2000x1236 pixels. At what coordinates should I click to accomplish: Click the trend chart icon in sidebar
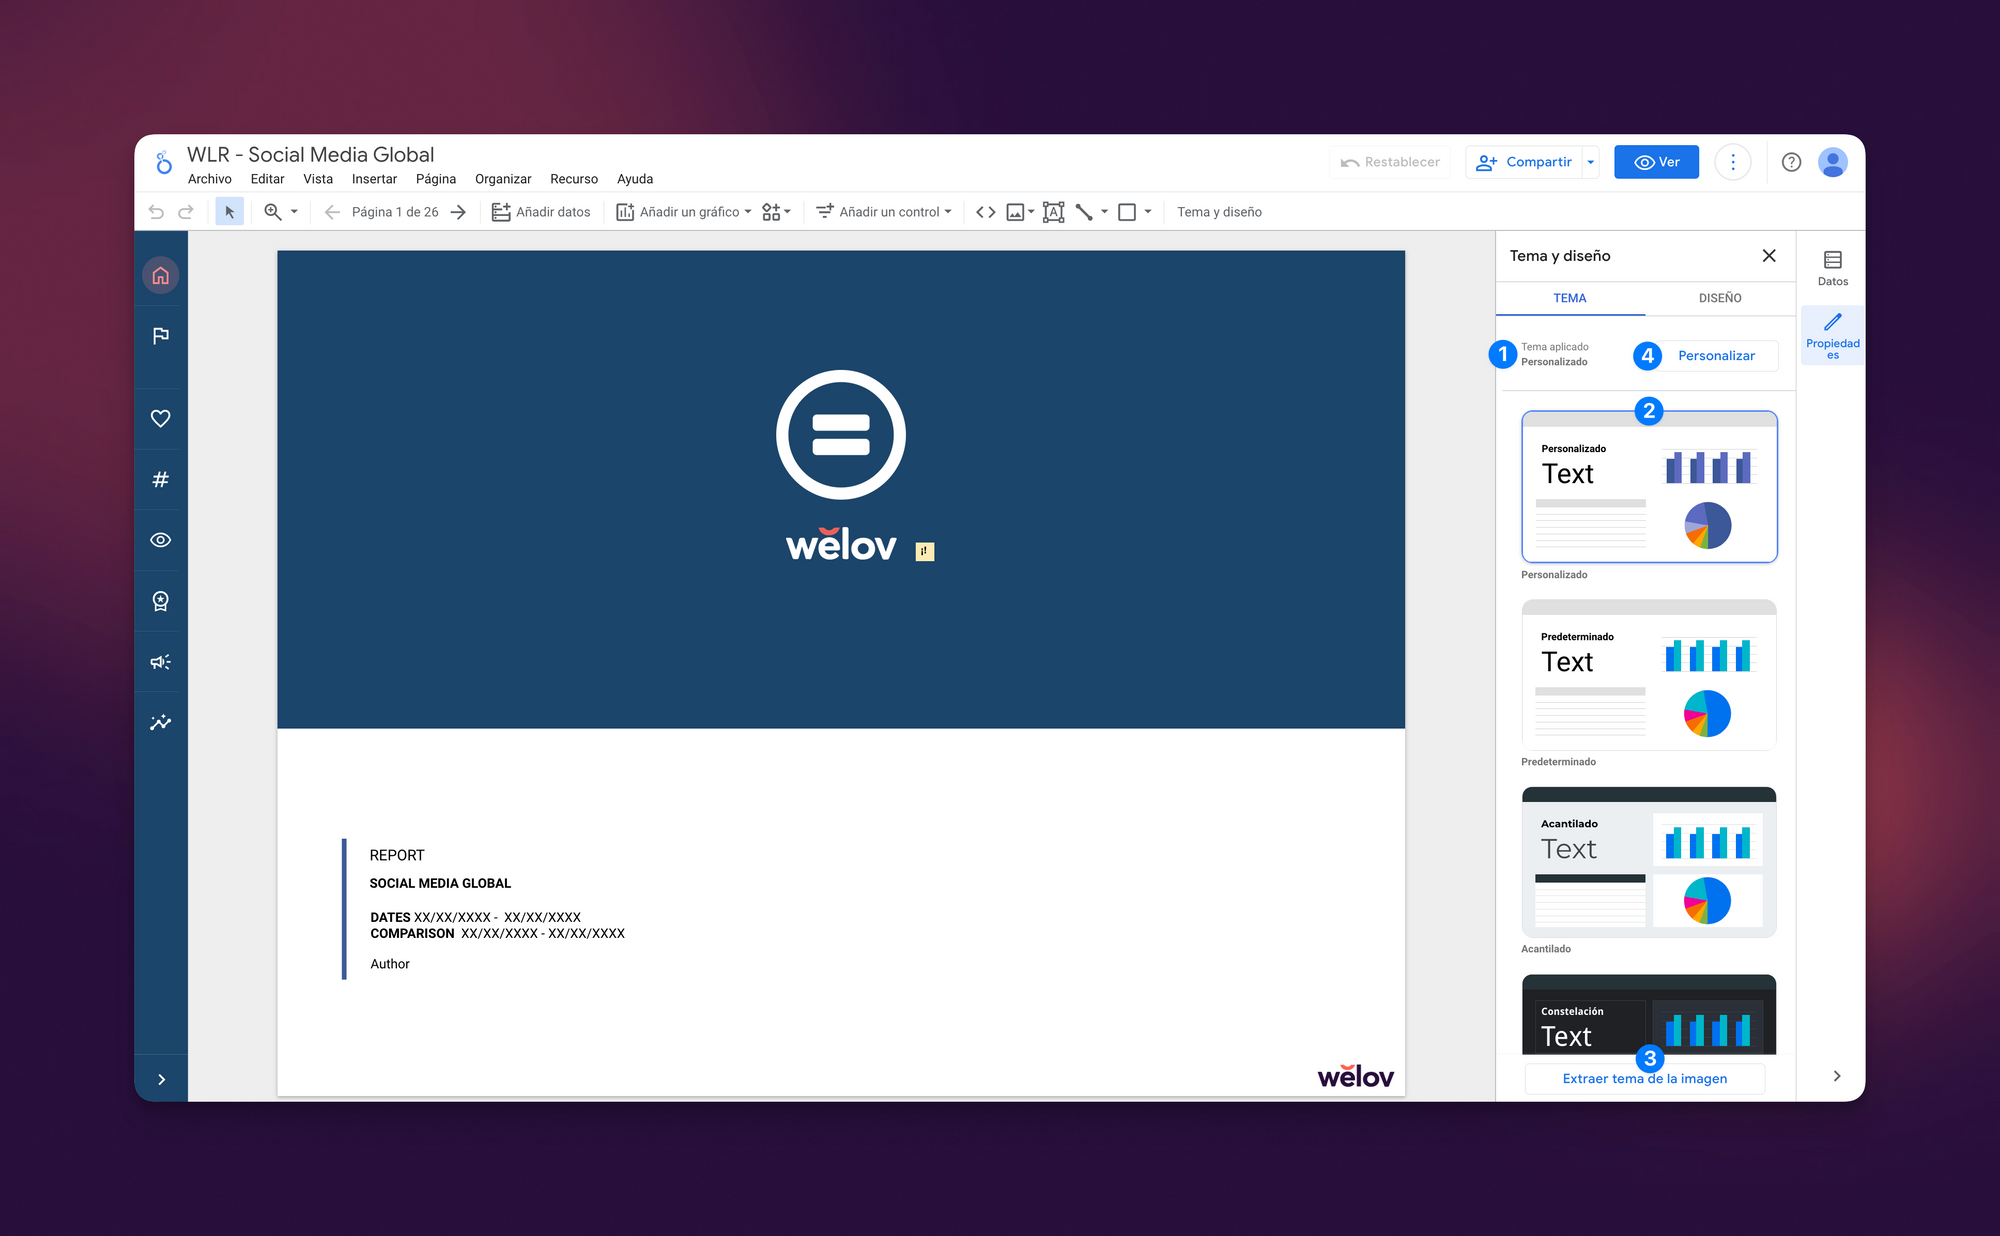[x=161, y=722]
